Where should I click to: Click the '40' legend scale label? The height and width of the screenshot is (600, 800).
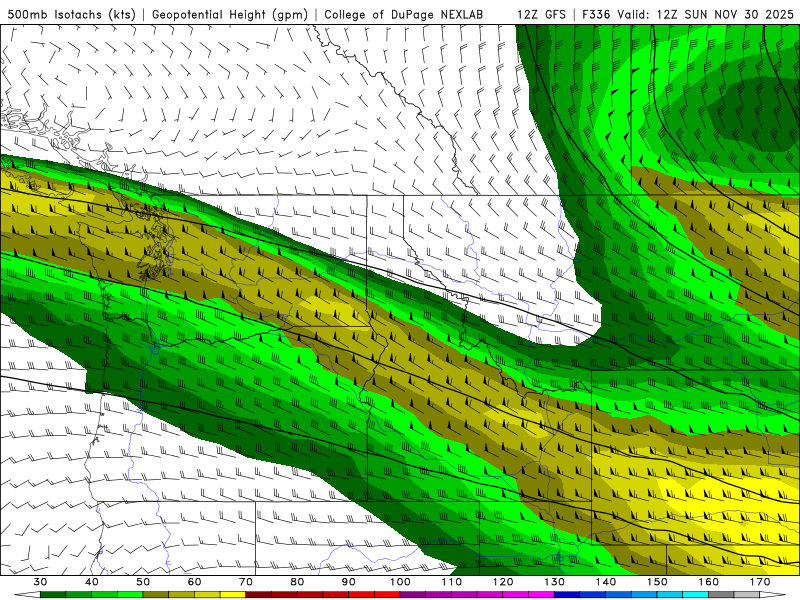[92, 582]
